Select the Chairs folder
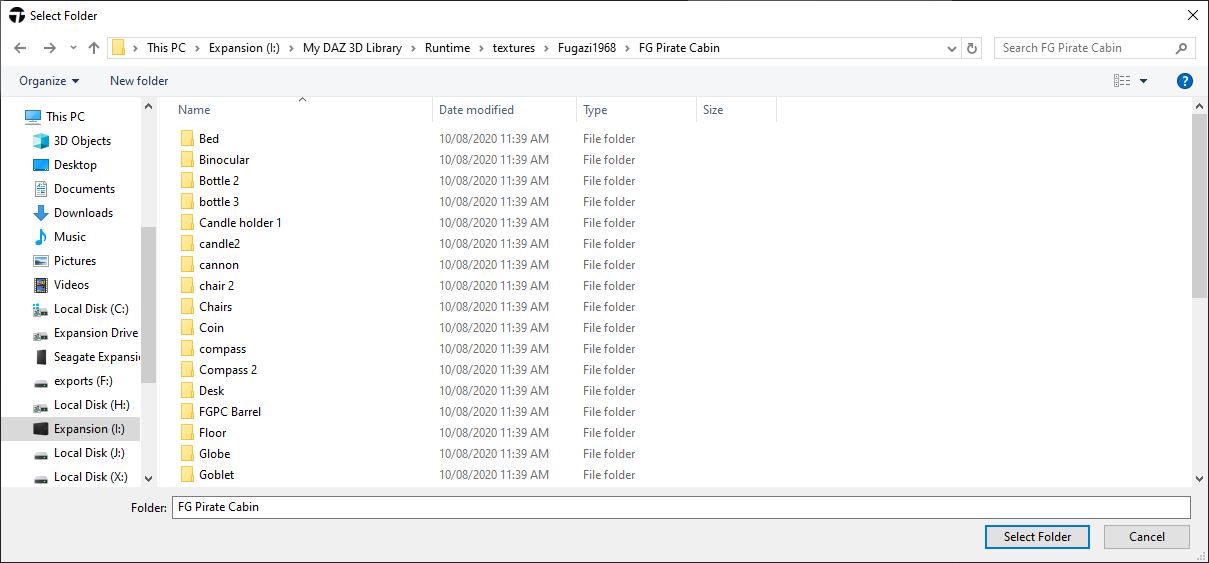The height and width of the screenshot is (563, 1209). tap(215, 307)
